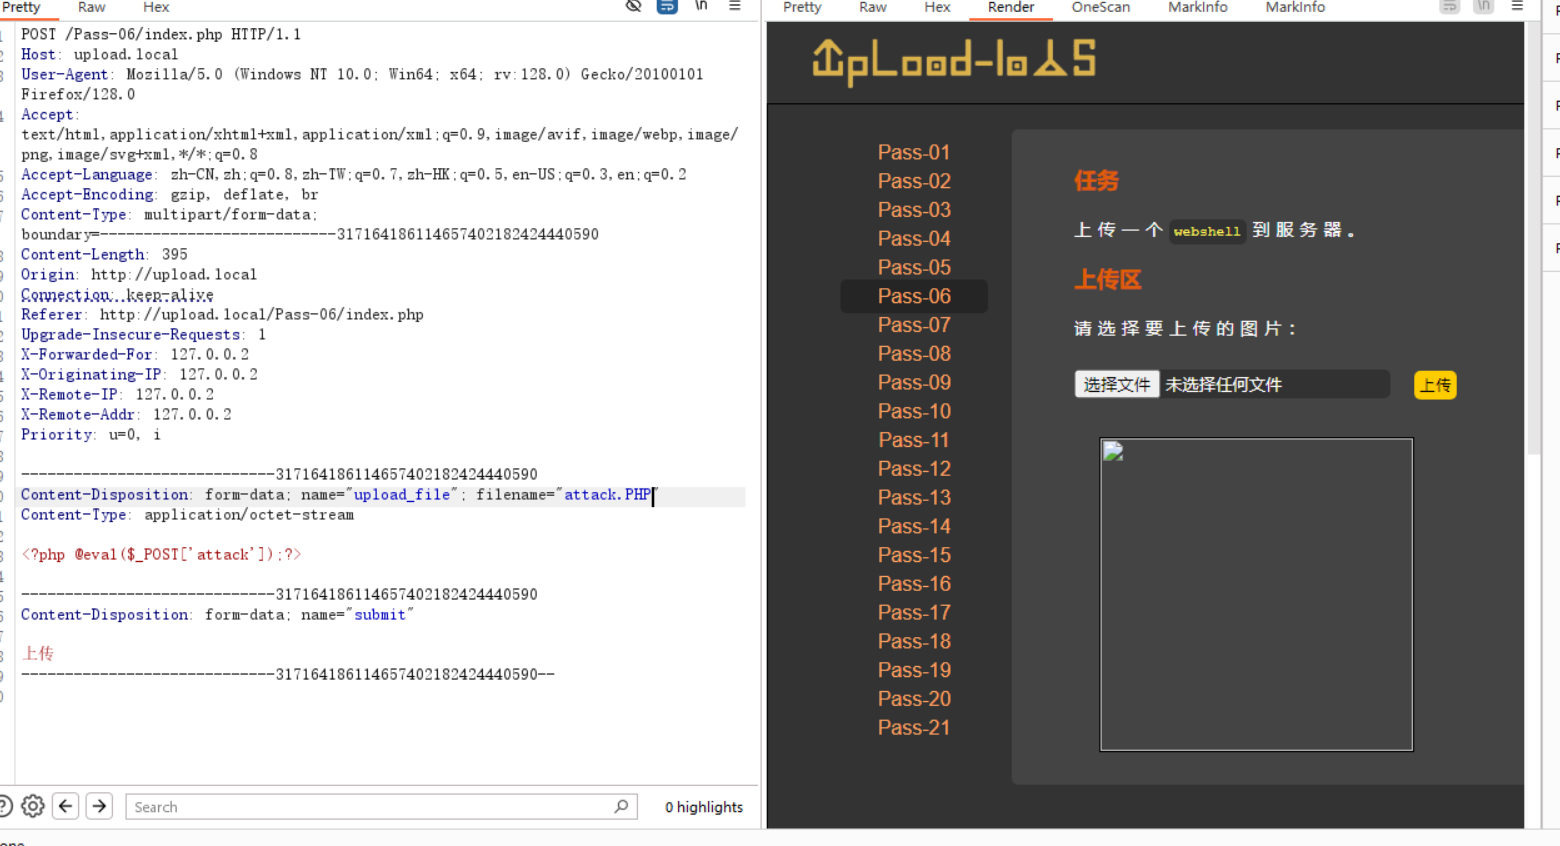The height and width of the screenshot is (846, 1560).
Task: Click the red 上传 body value in request
Action: click(38, 654)
